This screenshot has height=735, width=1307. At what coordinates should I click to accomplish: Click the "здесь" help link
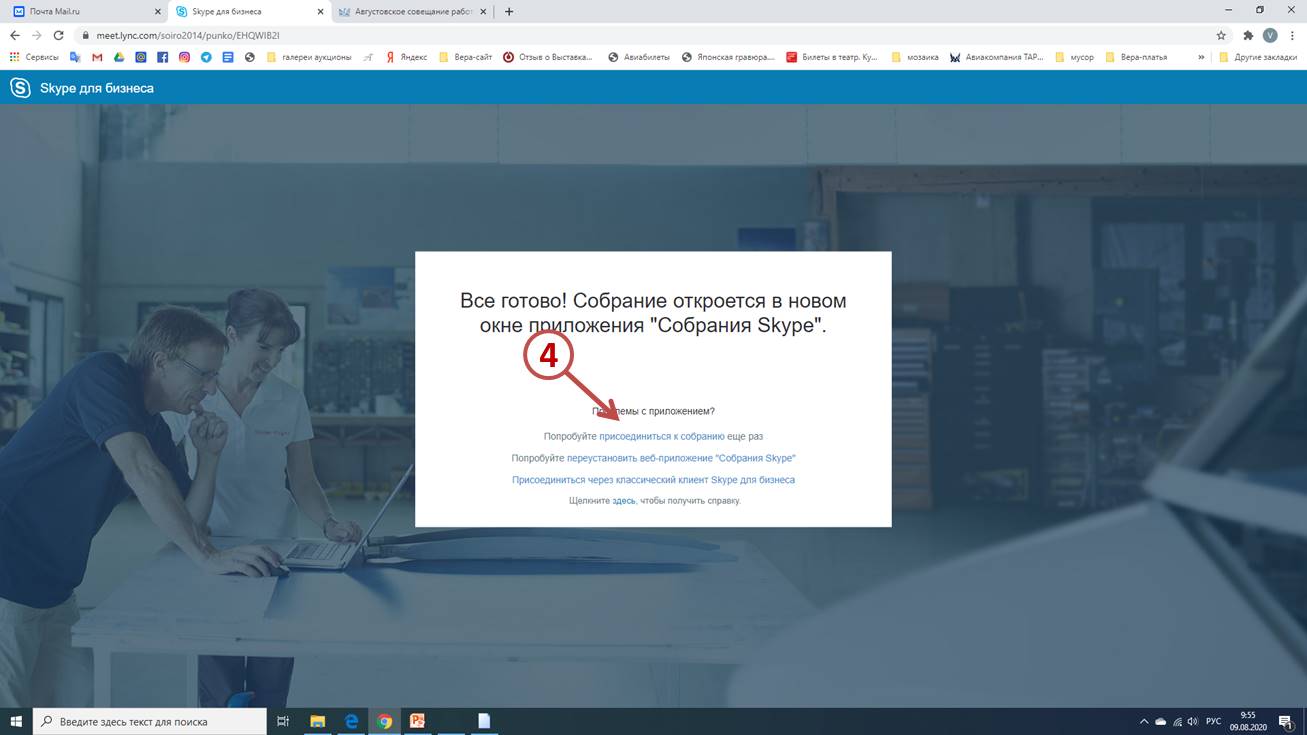point(623,501)
